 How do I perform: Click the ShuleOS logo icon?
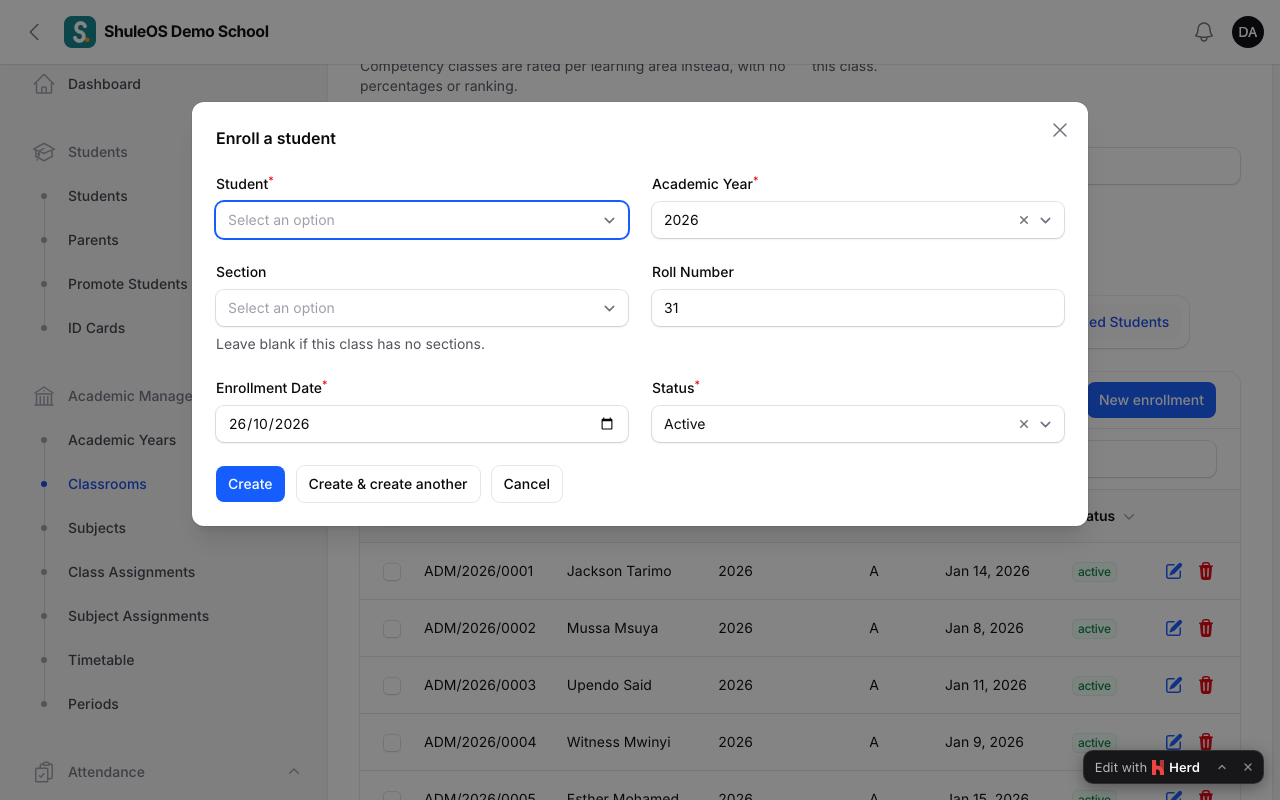point(80,32)
